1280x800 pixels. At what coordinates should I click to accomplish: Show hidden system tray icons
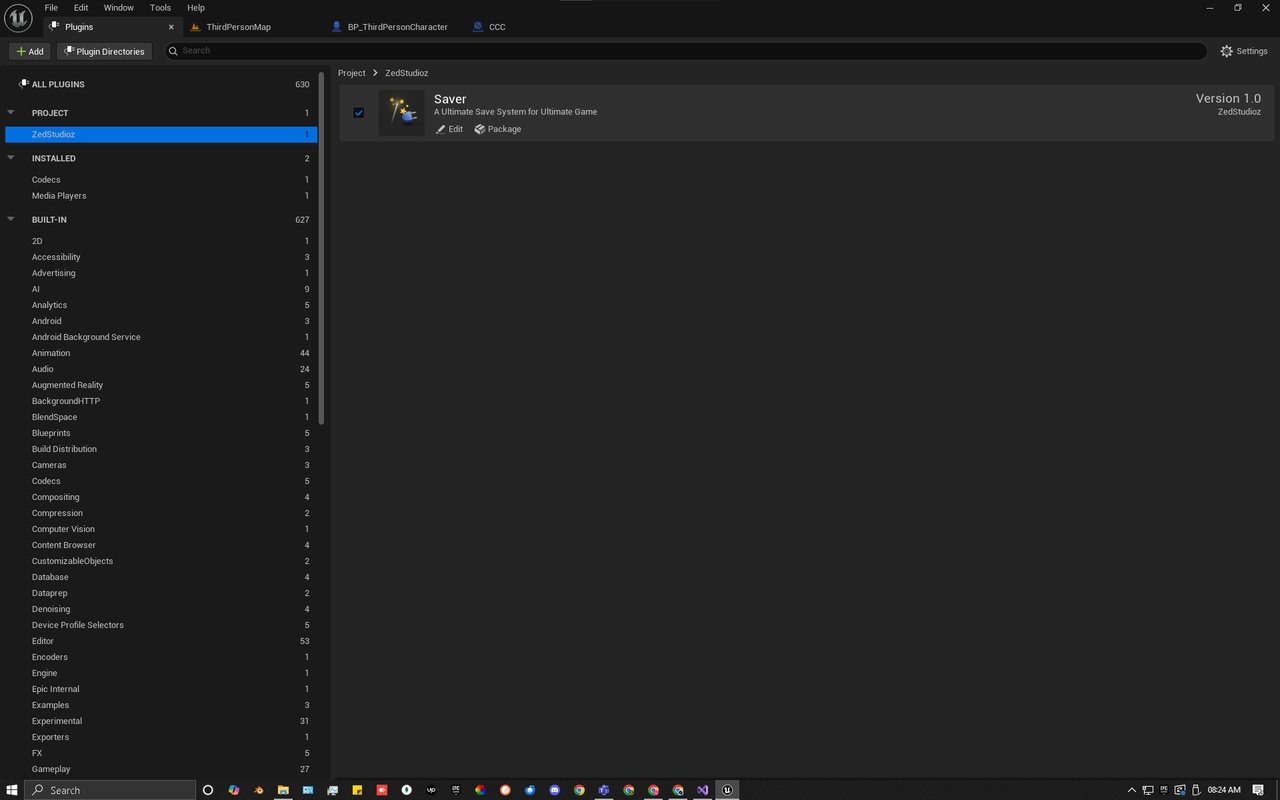coord(1132,790)
